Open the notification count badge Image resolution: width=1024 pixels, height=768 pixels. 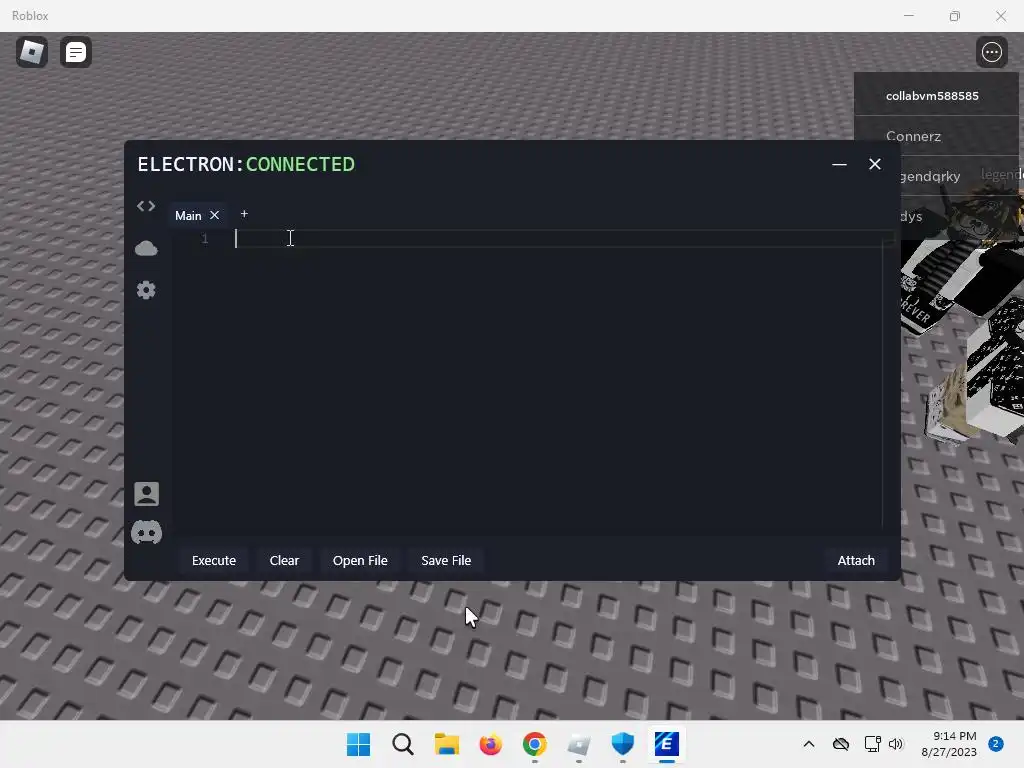996,744
